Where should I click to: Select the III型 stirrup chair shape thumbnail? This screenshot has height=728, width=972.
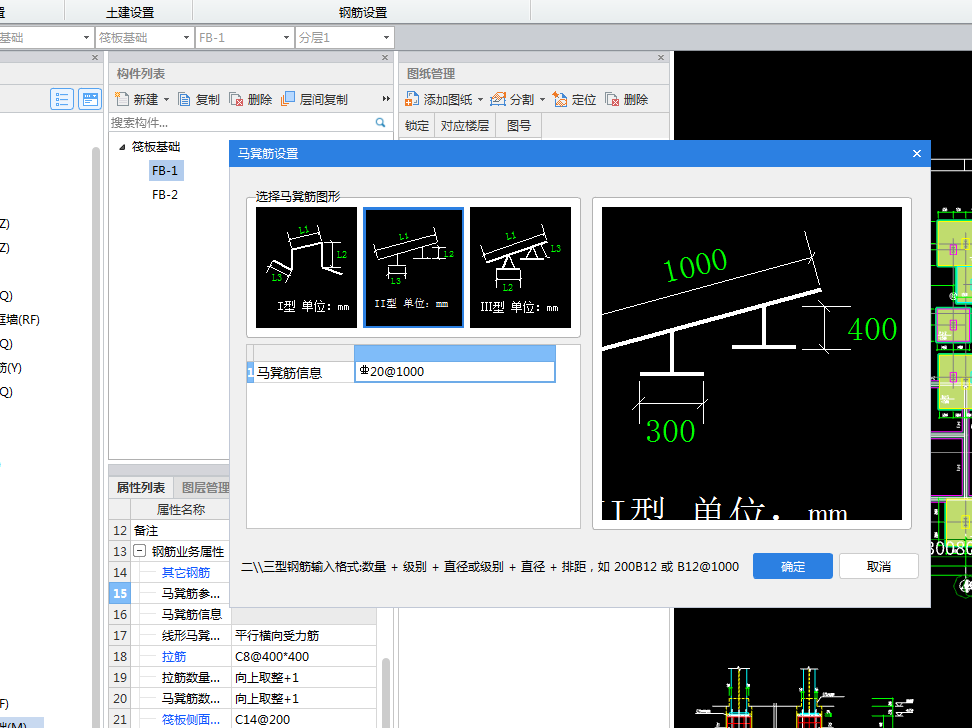click(520, 267)
